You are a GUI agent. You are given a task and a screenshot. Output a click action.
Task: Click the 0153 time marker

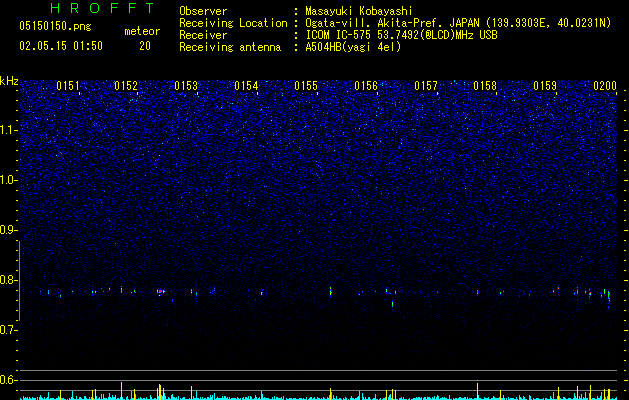tap(186, 86)
